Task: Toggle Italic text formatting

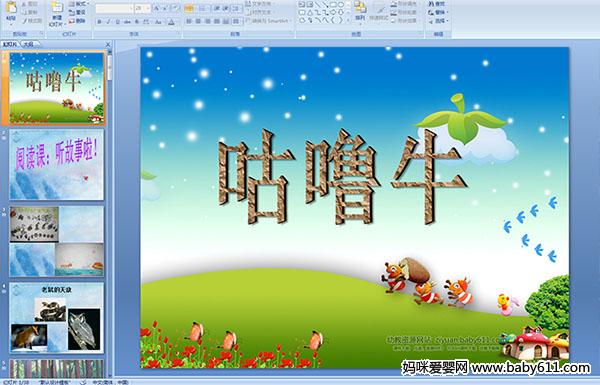Action: 108,22
